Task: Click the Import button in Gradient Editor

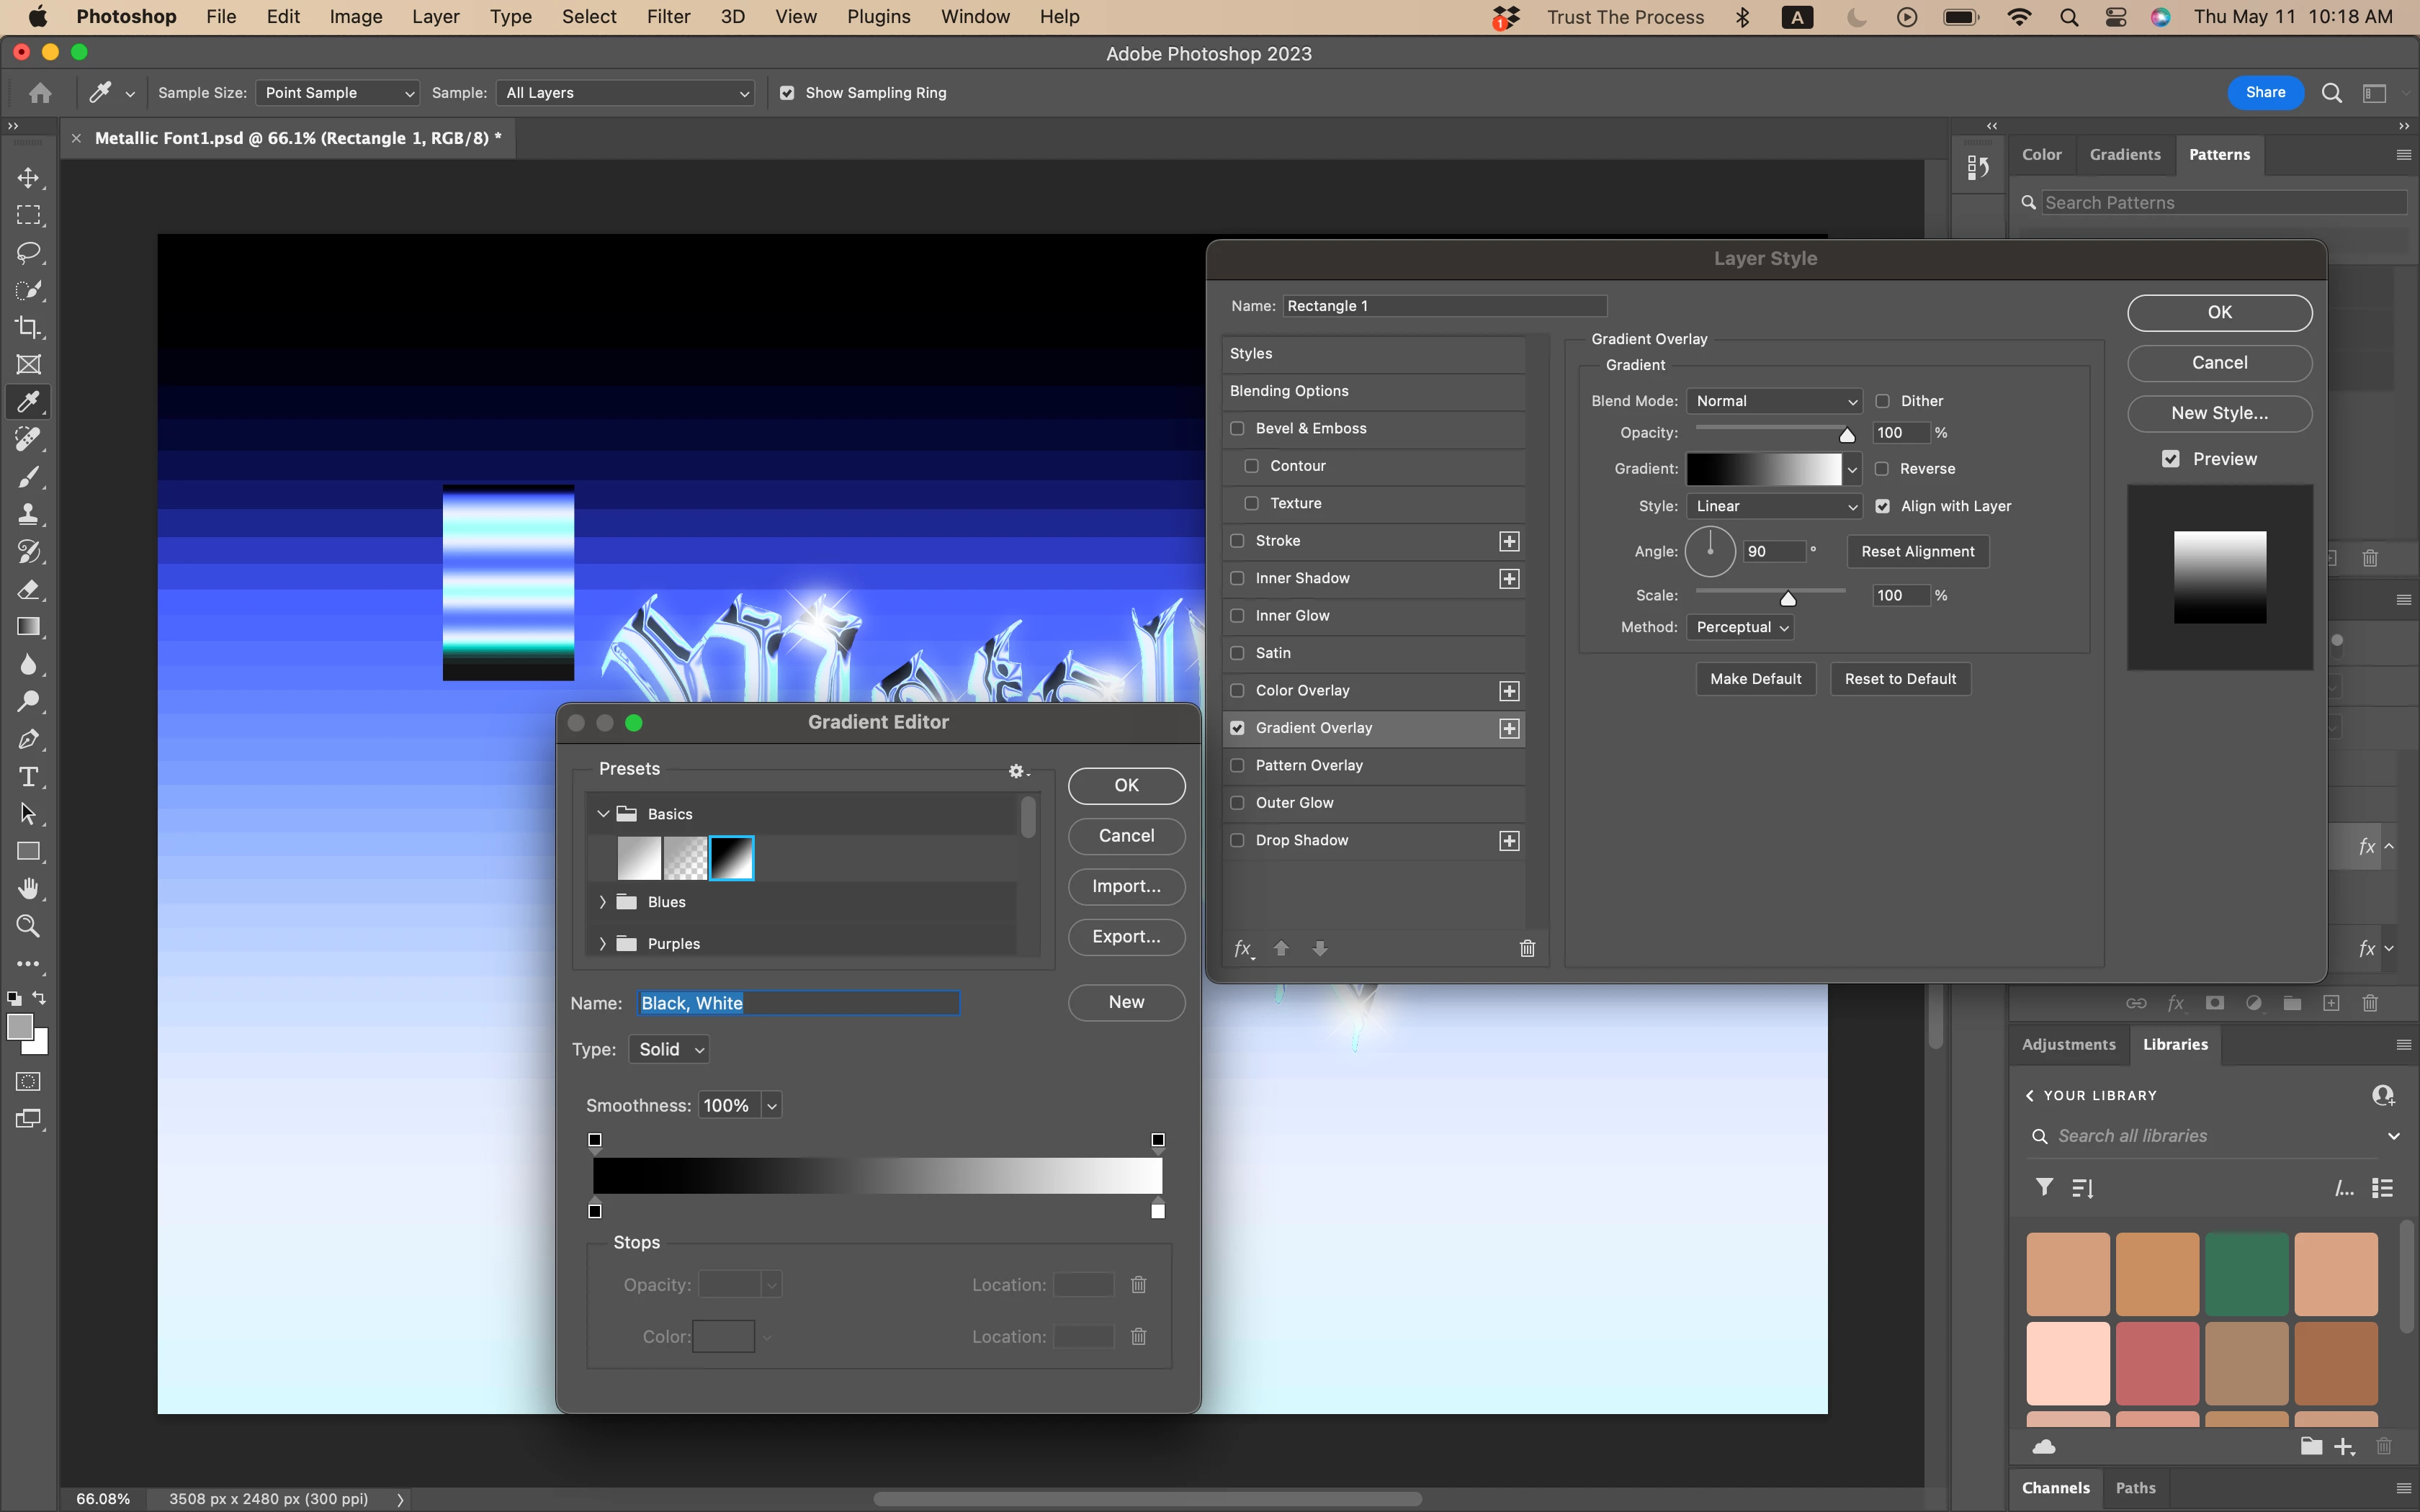Action: point(1126,886)
